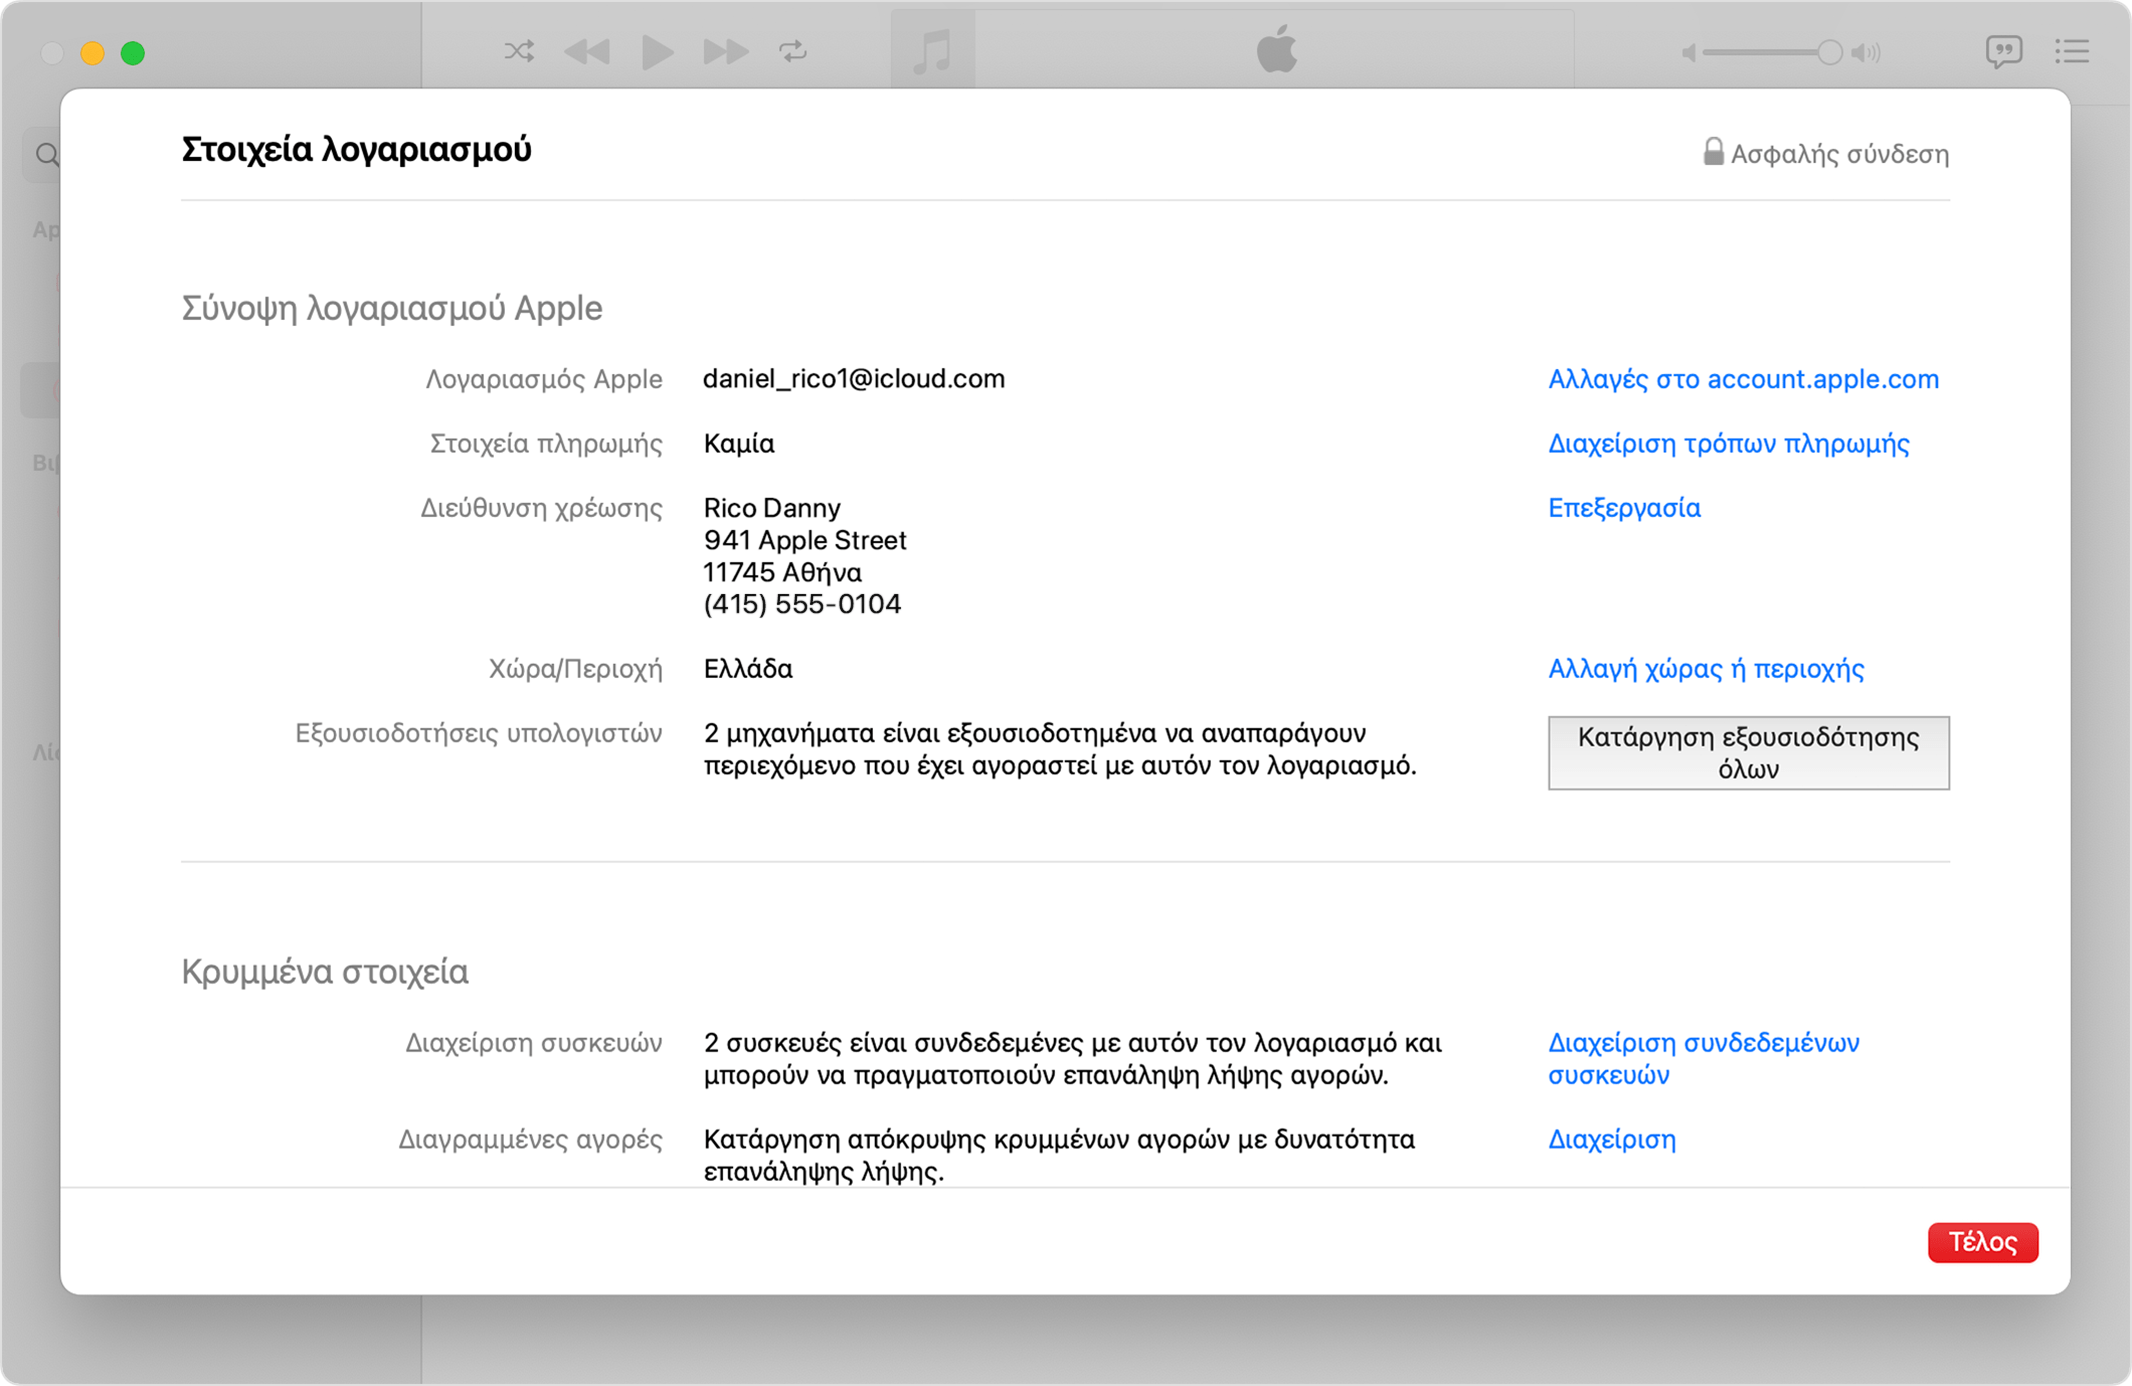Click the yellow minimize window button

pos(92,53)
